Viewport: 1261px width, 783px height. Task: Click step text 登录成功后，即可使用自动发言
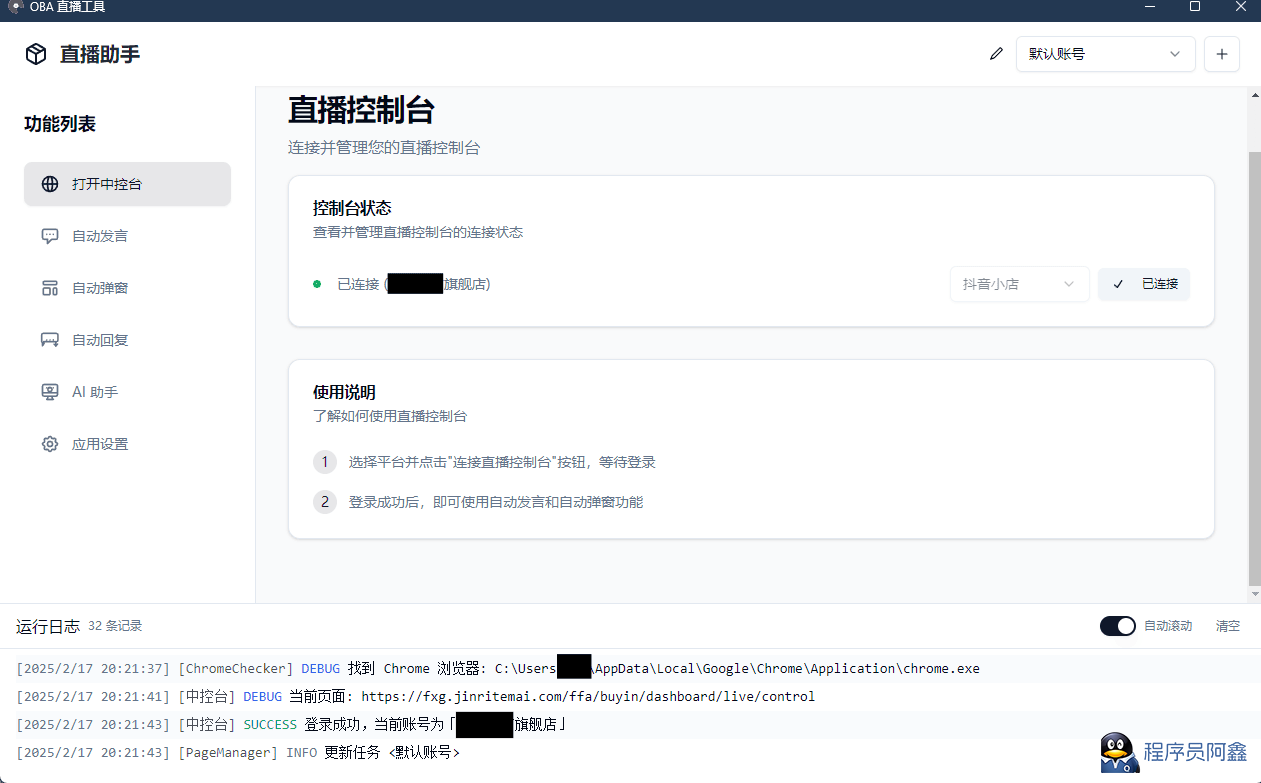[496, 502]
